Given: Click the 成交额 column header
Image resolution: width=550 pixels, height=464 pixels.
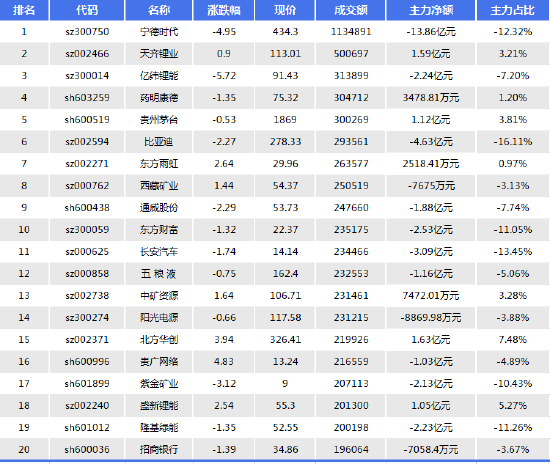Looking at the screenshot, I should point(351,10).
